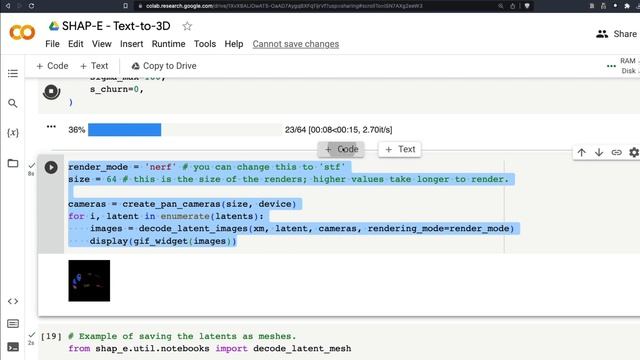Insert text cell via hover + Text
Viewport: 640px width, 360px height.
coord(400,149)
